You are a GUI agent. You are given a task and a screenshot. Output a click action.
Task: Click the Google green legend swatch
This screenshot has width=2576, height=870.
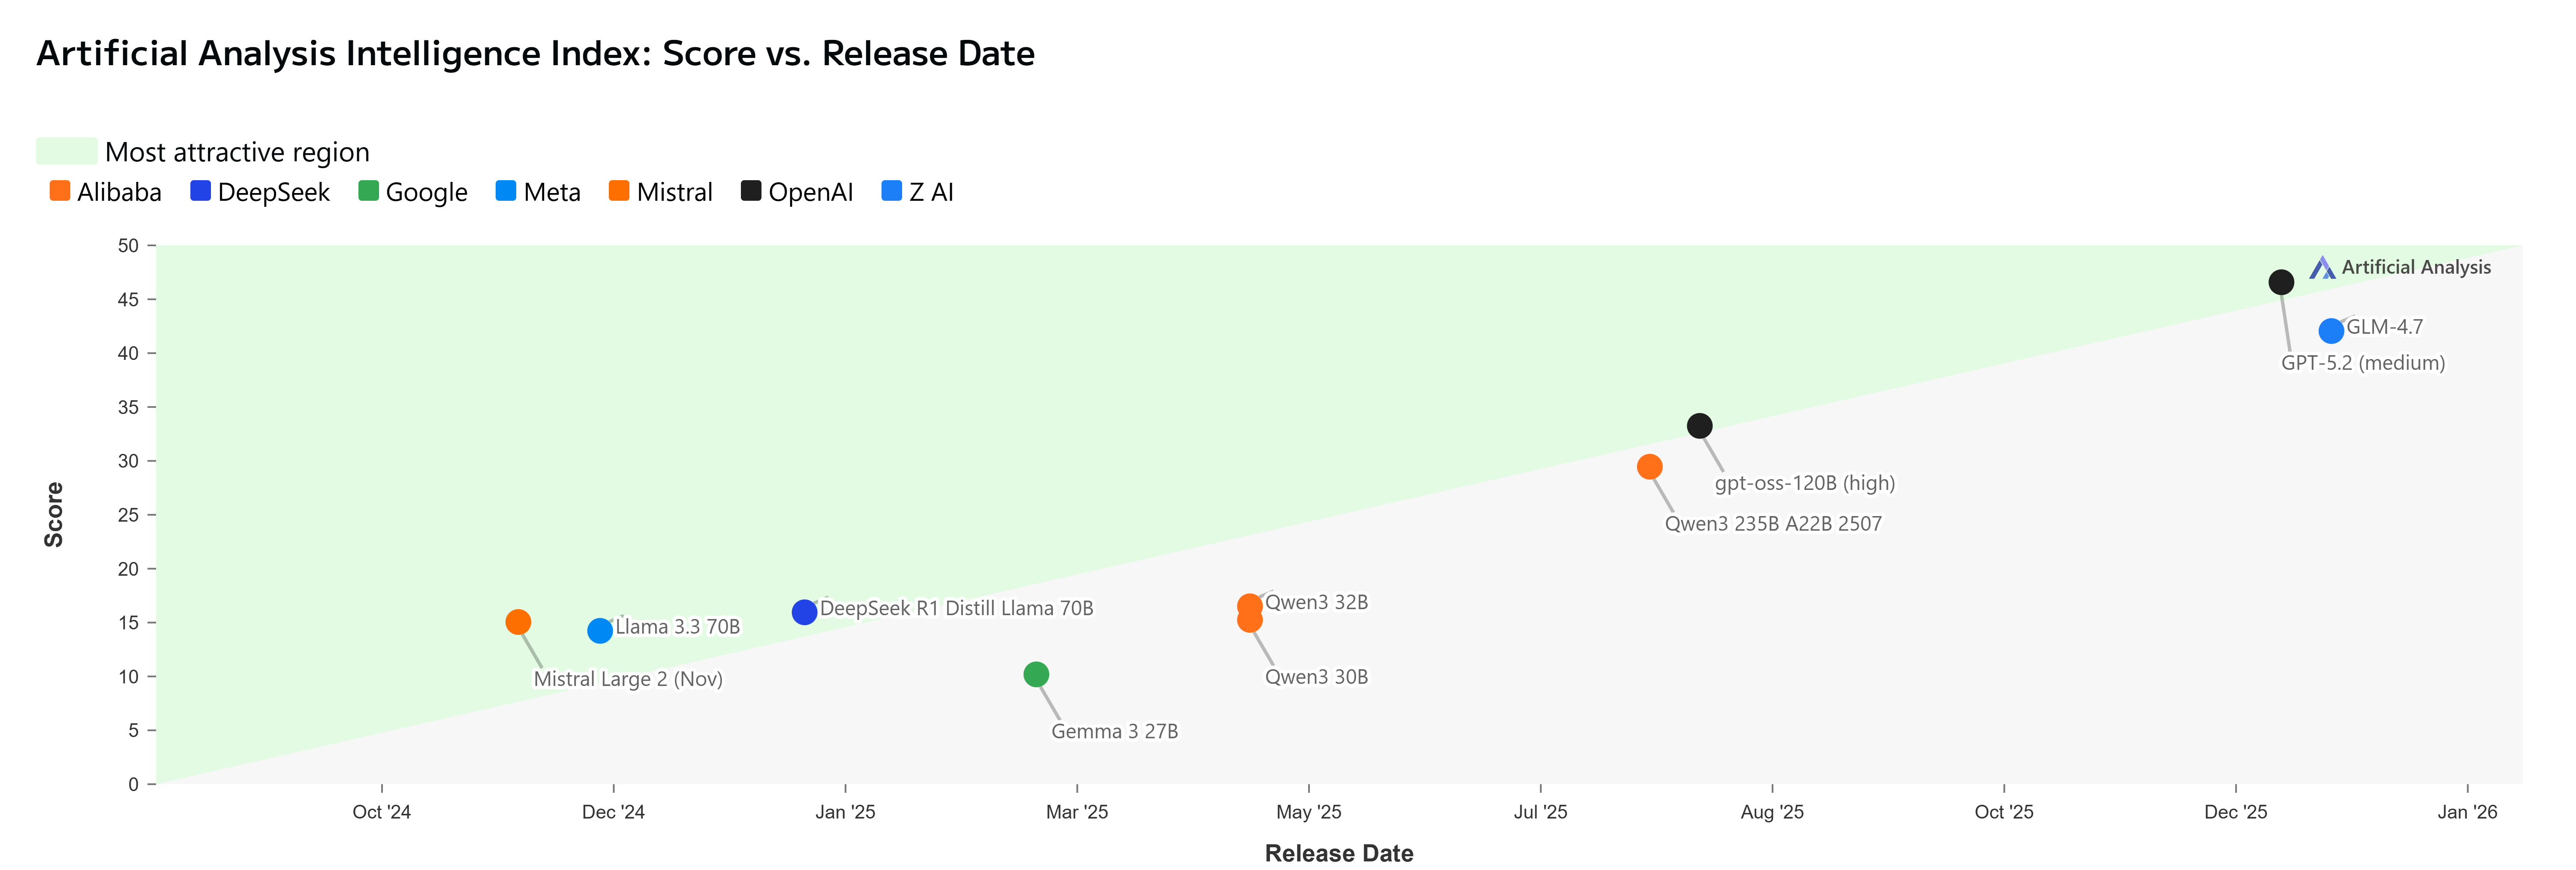pyautogui.click(x=368, y=191)
